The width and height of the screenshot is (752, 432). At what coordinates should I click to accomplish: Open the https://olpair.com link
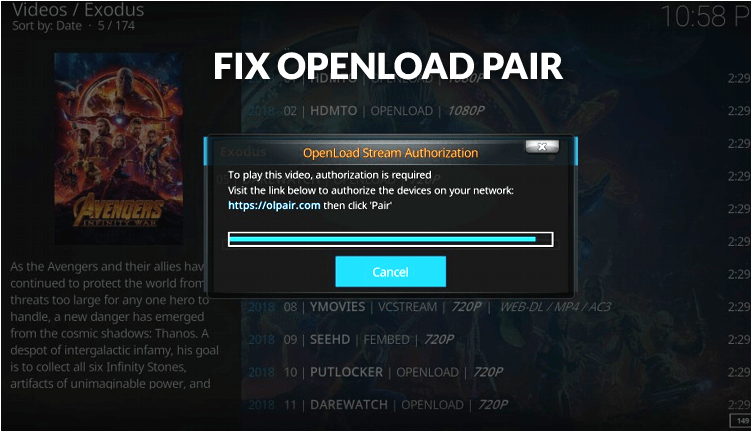pyautogui.click(x=274, y=206)
